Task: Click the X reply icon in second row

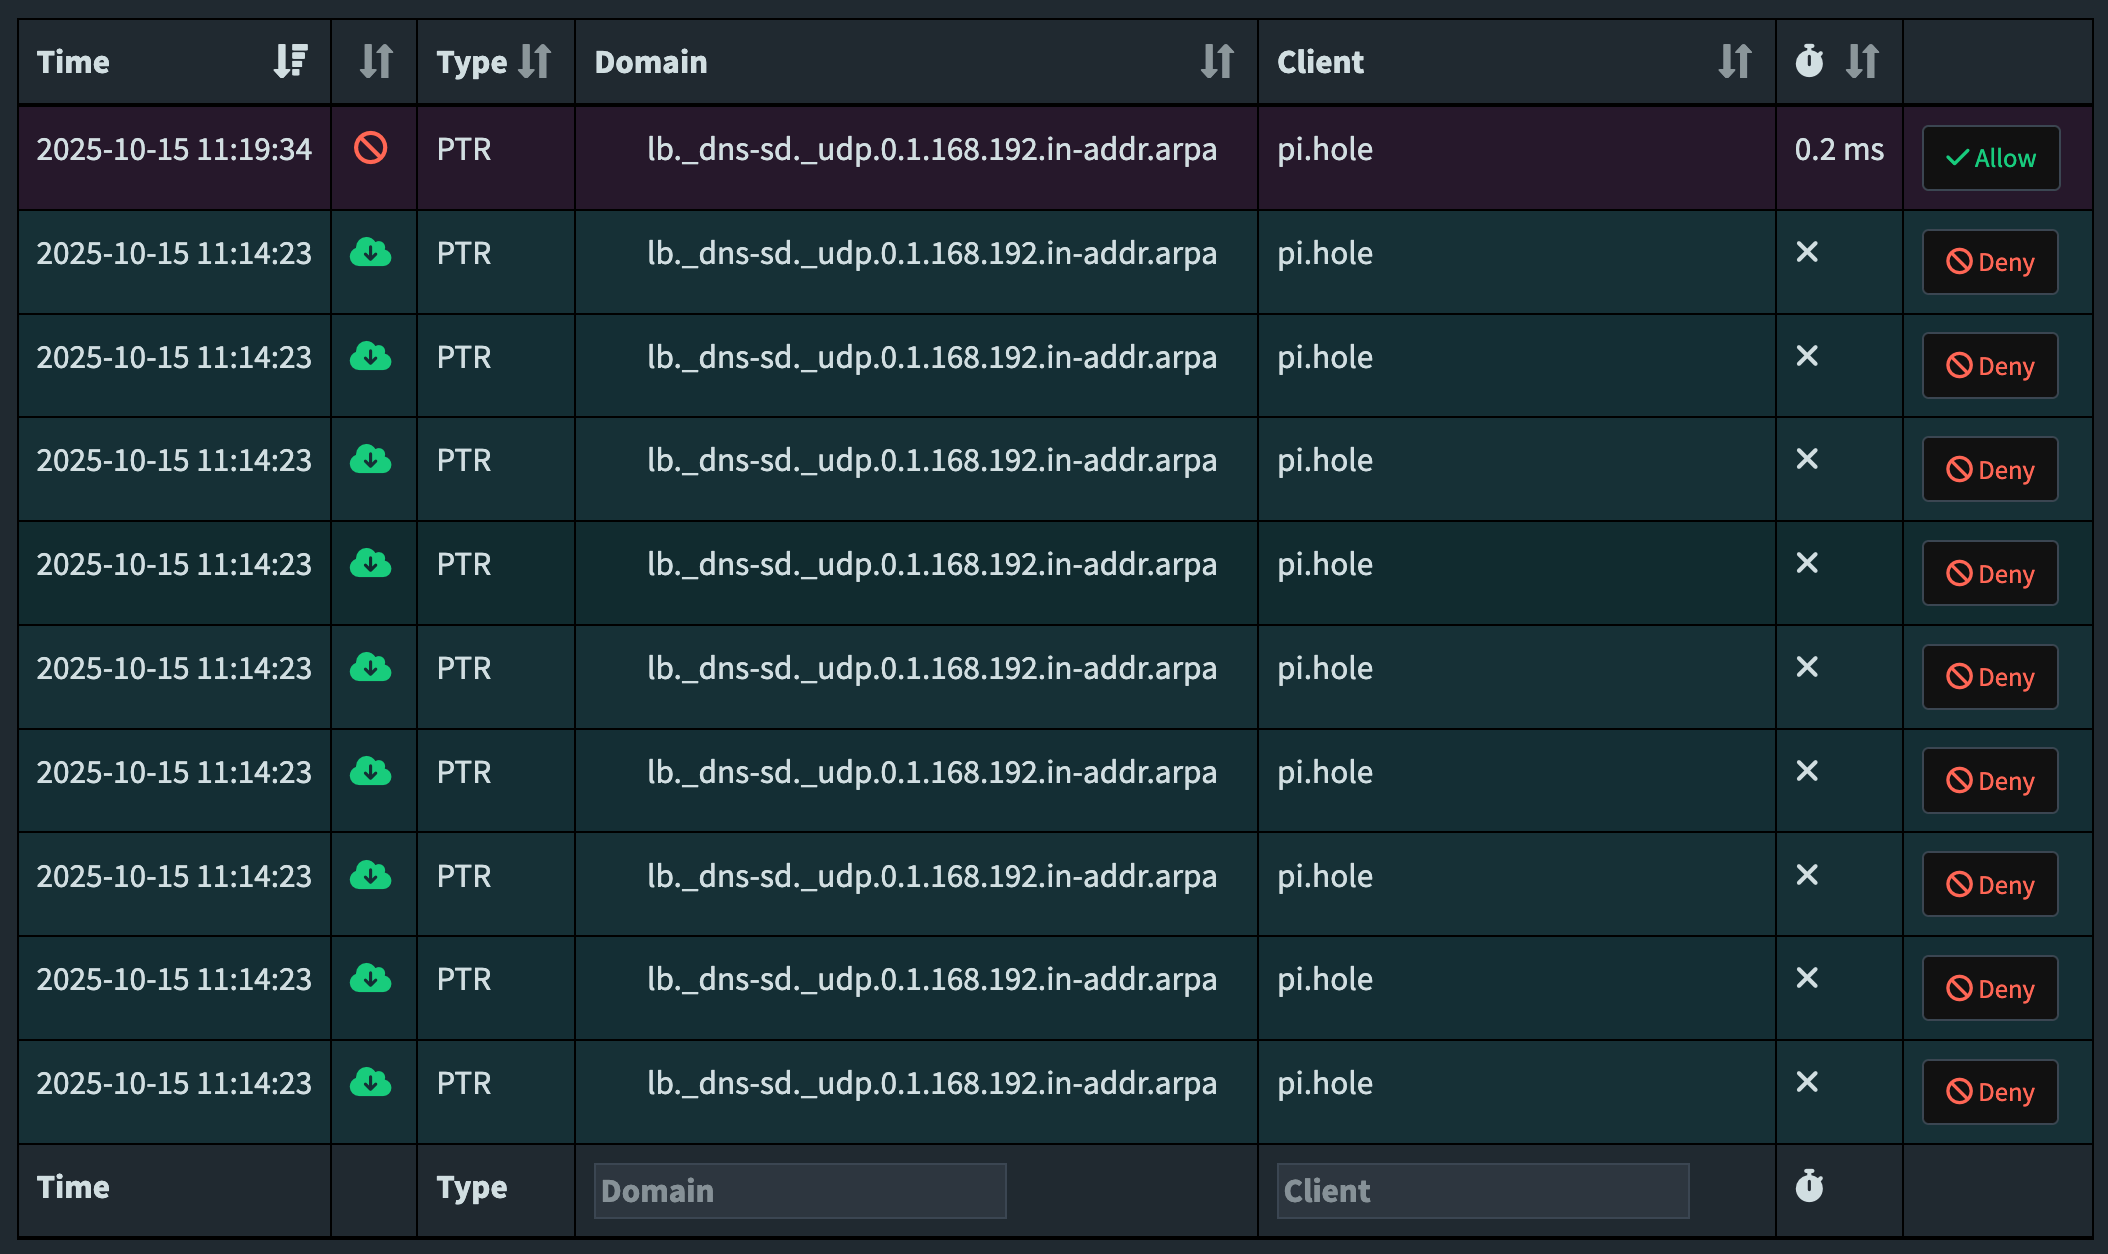Action: [x=1807, y=253]
